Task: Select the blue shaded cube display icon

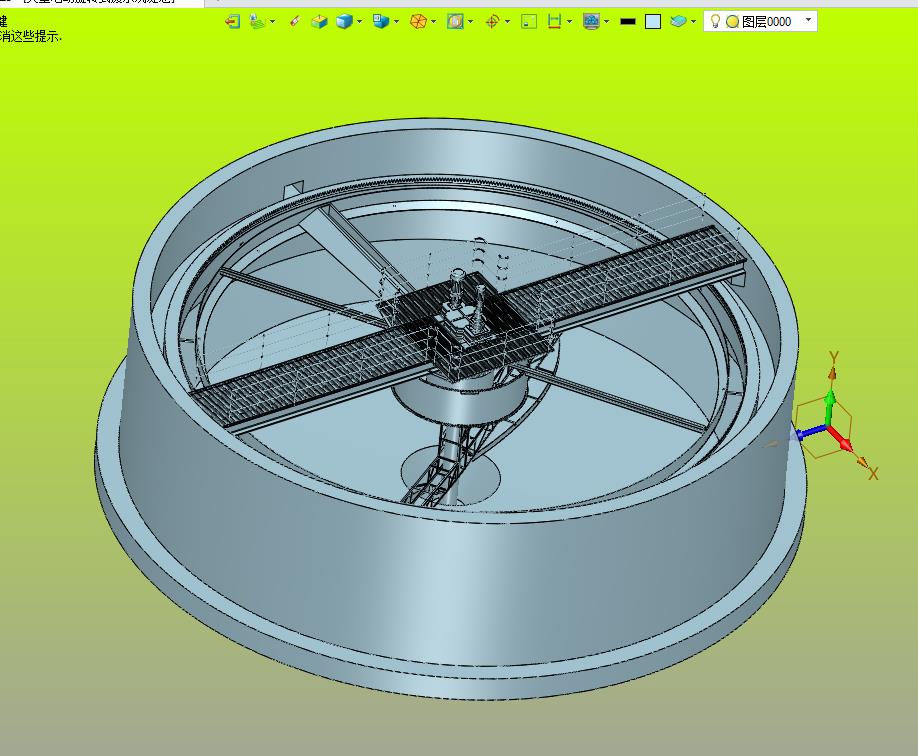Action: [344, 21]
